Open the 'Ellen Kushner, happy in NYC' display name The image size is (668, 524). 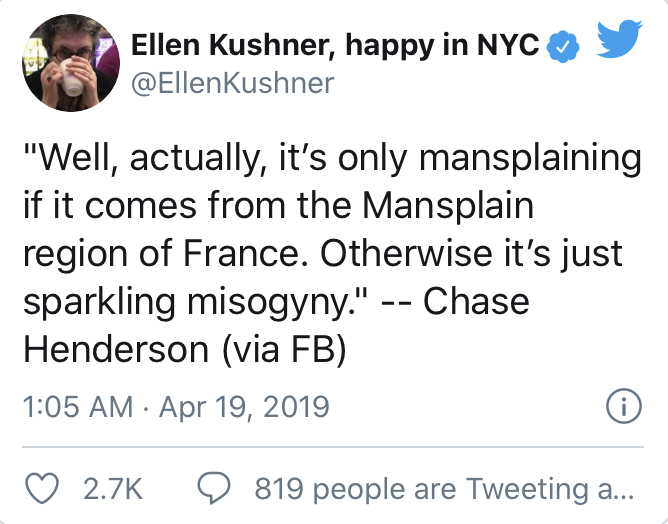pos(335,45)
